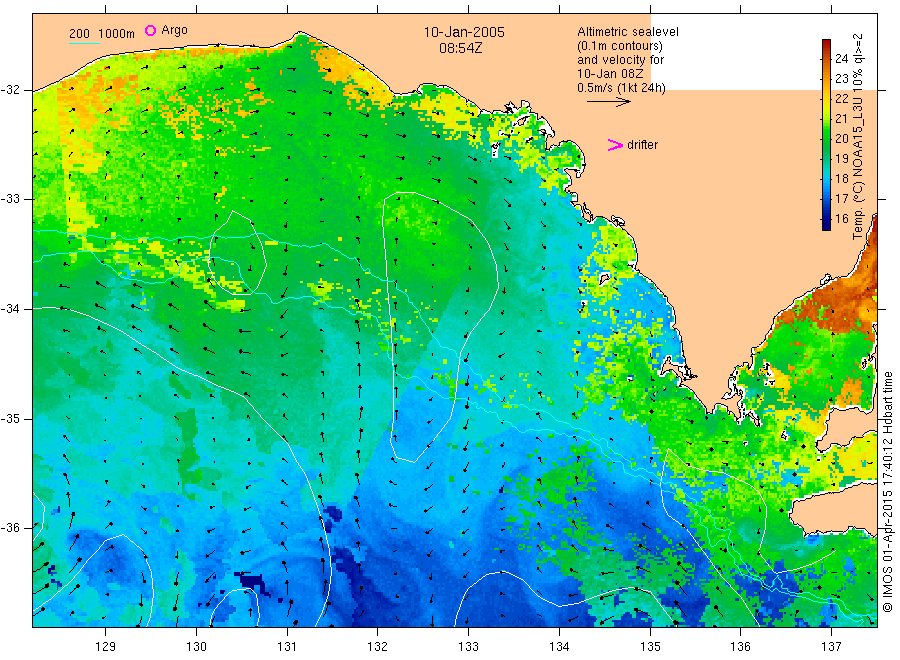Image resolution: width=900 pixels, height=660 pixels.
Task: Click the longitude label 137
Action: pos(831,647)
